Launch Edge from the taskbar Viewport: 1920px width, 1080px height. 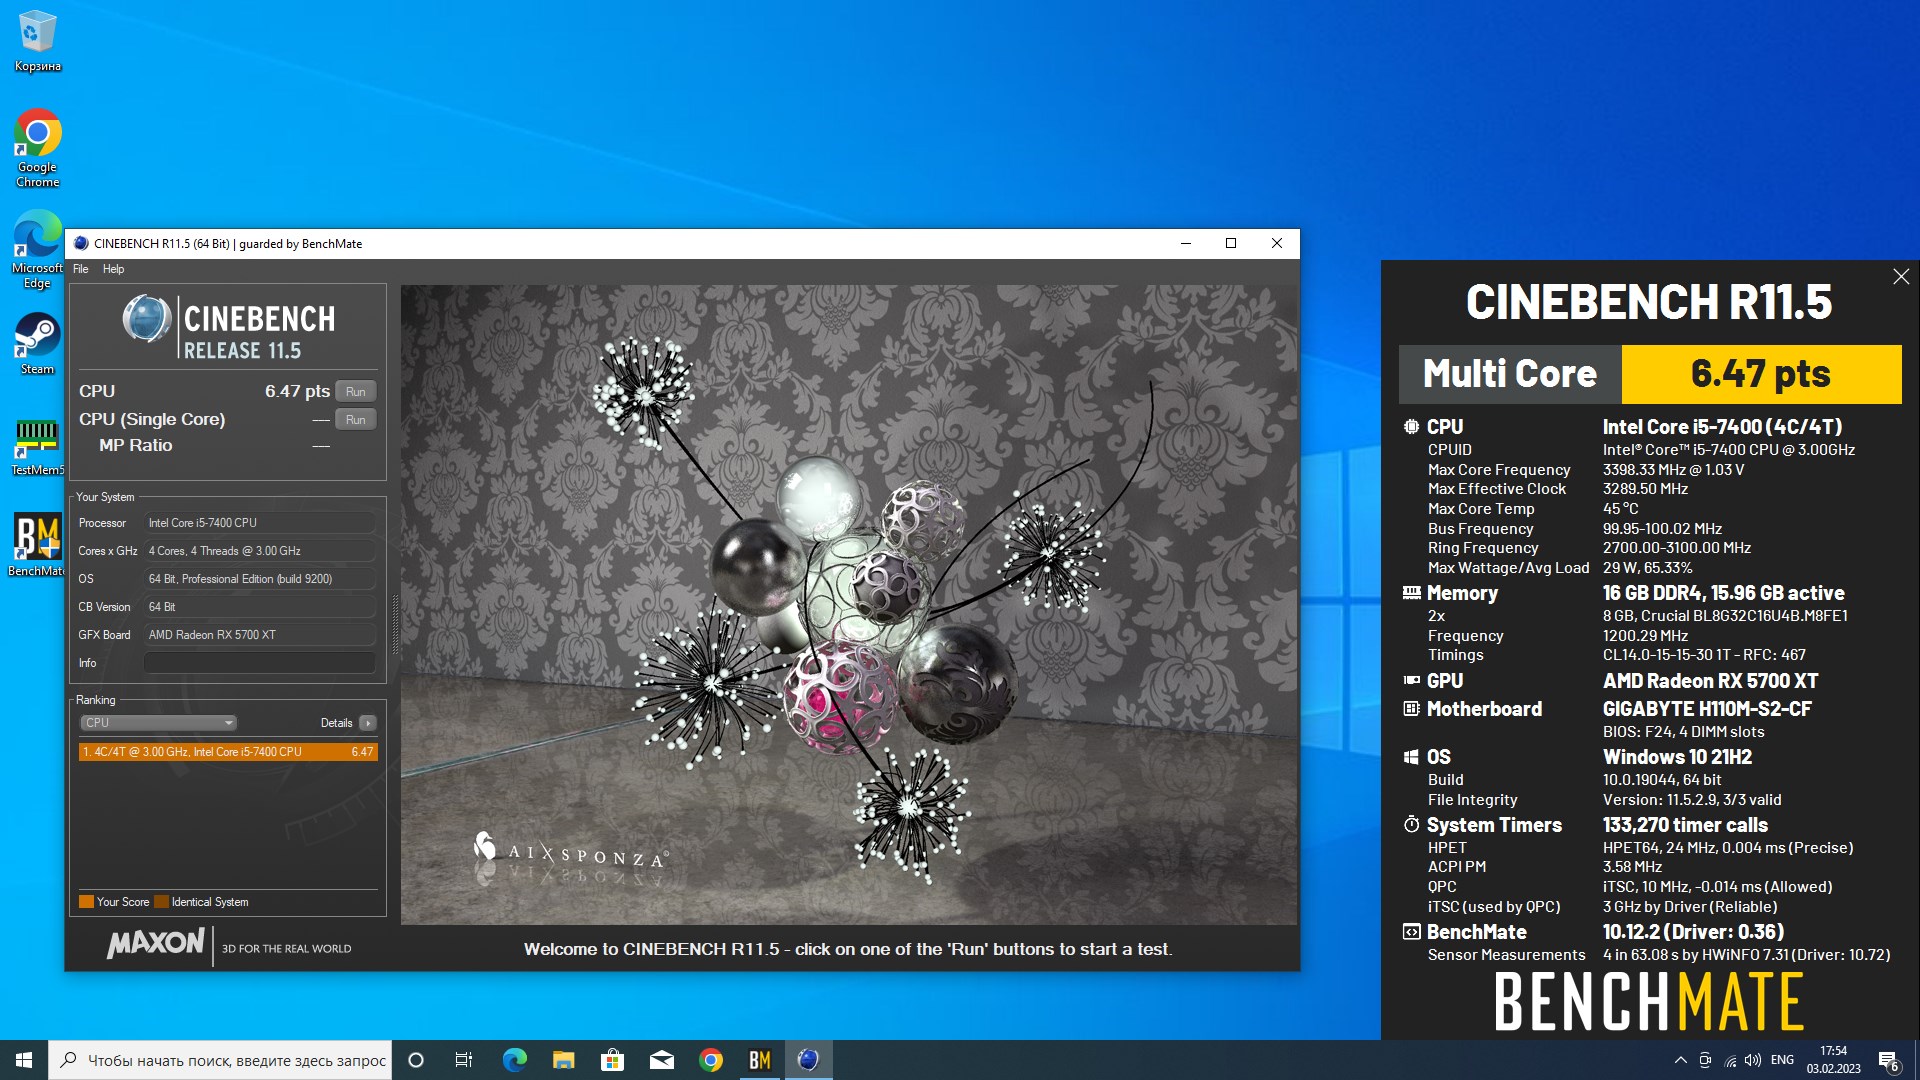(514, 1060)
